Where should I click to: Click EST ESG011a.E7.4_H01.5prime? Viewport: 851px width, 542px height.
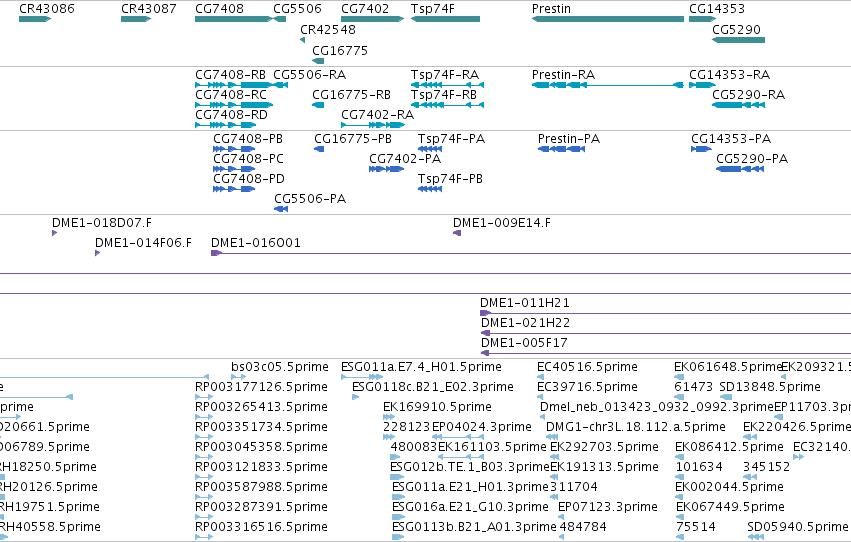pos(362,377)
